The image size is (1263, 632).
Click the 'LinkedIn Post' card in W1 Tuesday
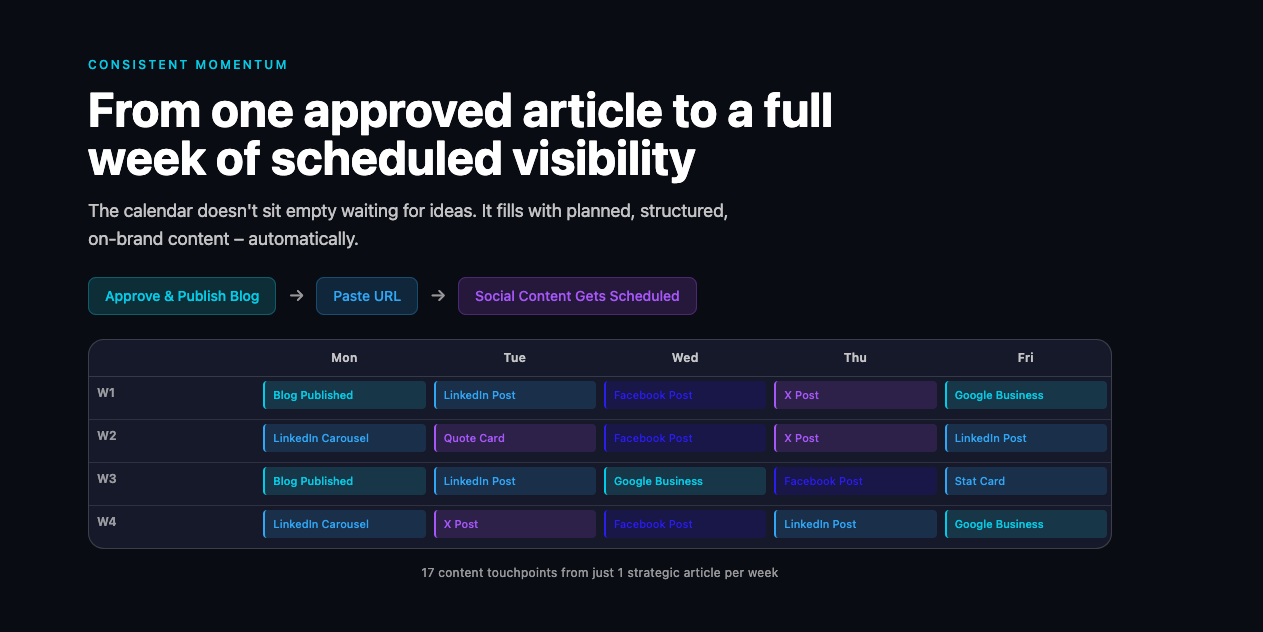pos(514,394)
